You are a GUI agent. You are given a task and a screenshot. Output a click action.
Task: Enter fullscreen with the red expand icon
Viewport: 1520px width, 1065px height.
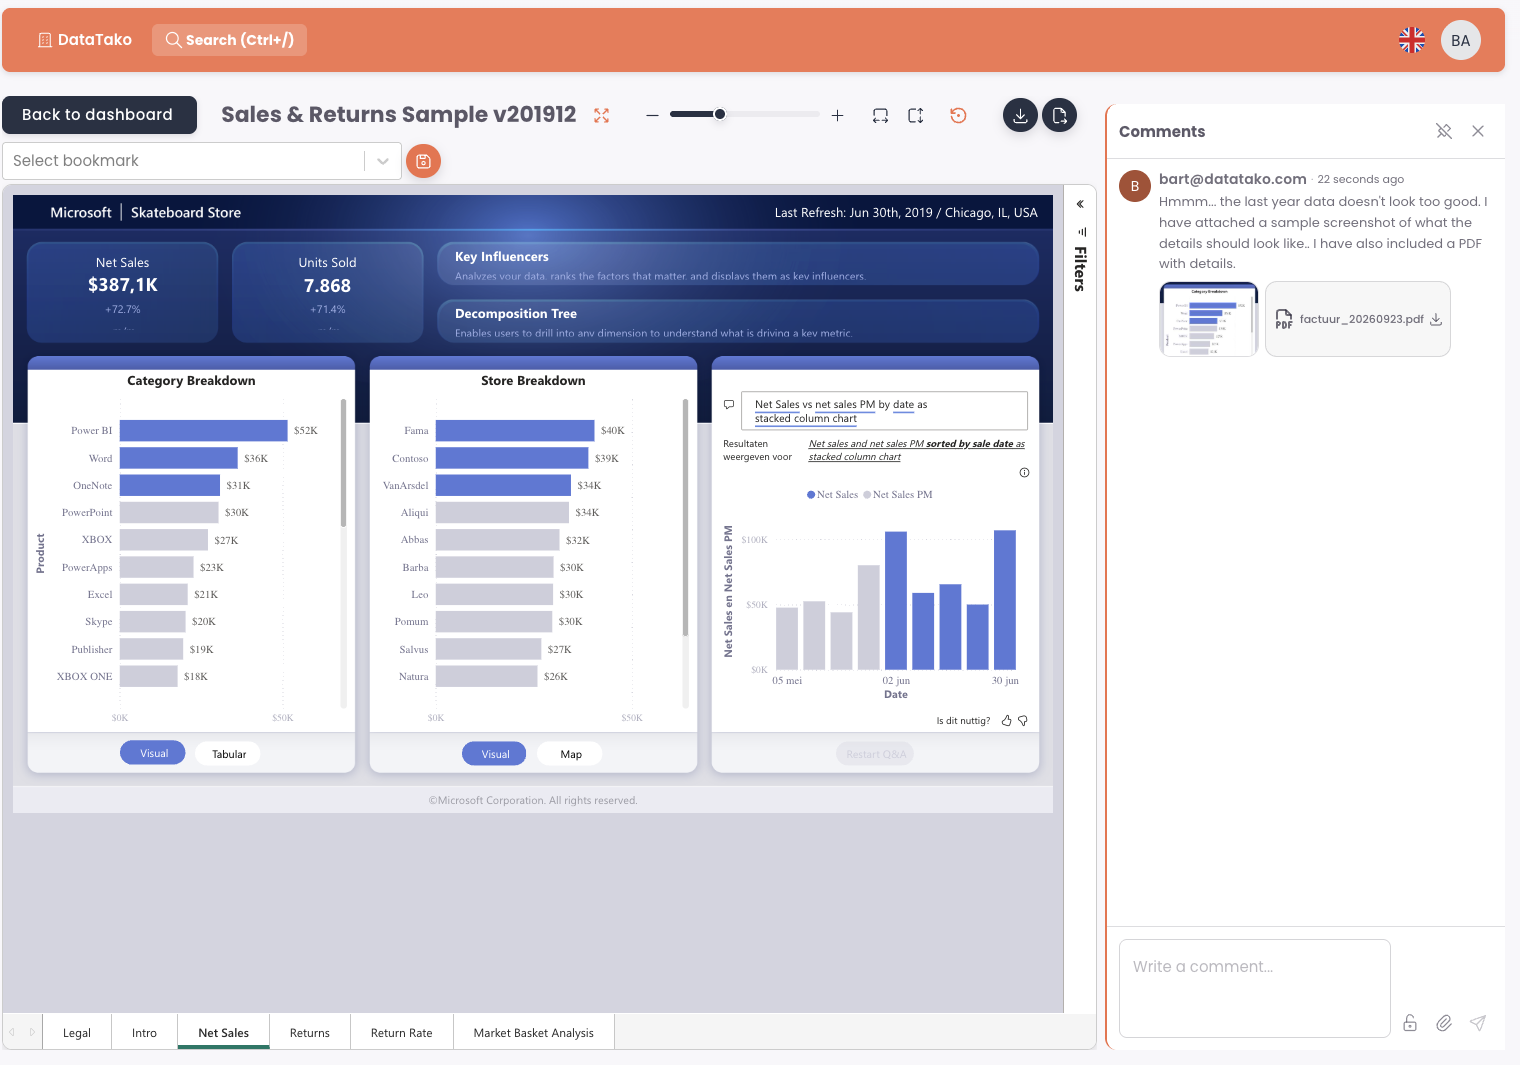tap(601, 116)
